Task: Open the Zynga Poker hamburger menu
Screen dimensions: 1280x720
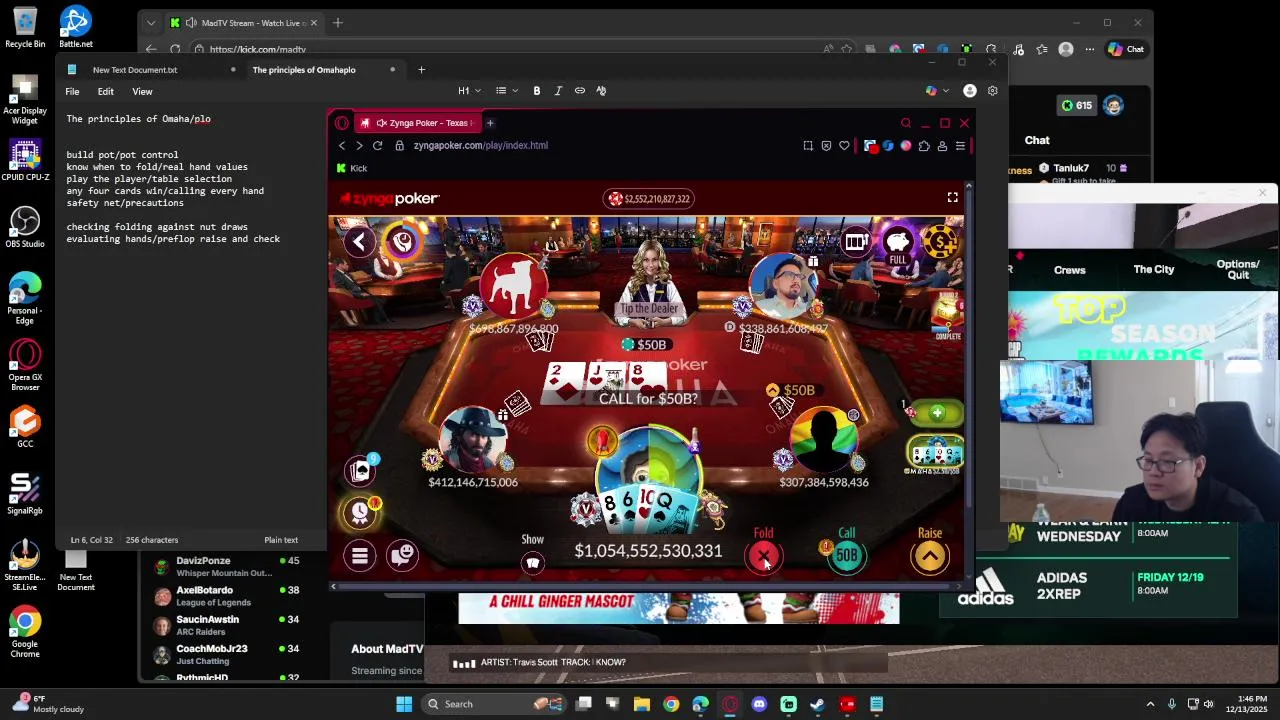Action: (x=360, y=555)
